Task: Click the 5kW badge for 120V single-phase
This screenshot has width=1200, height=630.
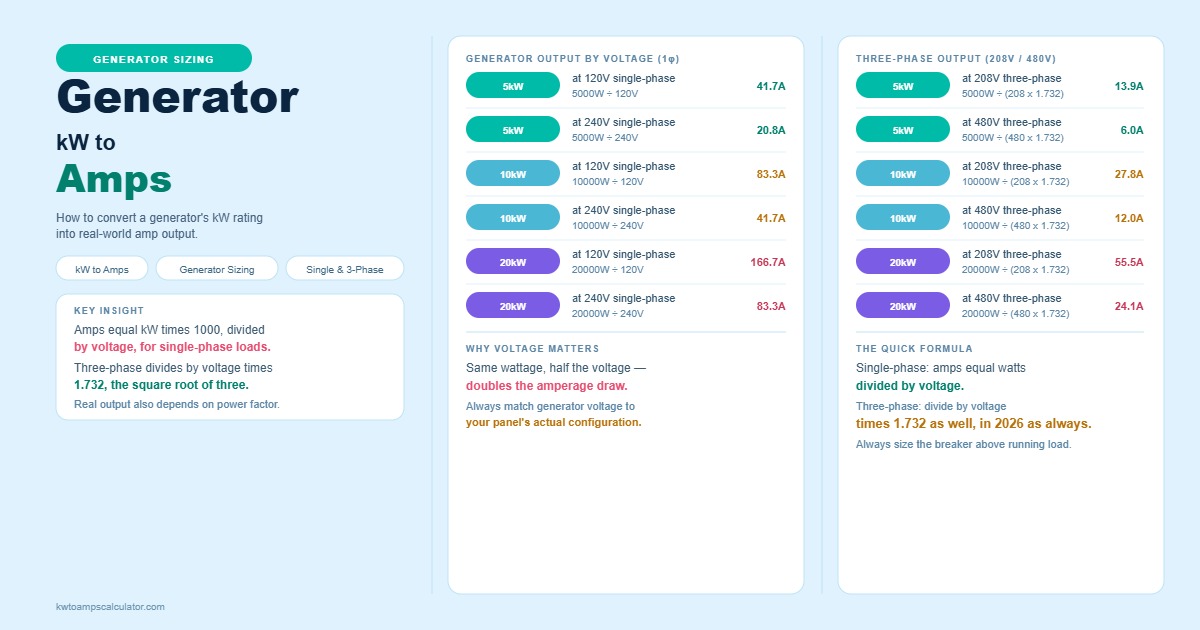Action: [x=513, y=86]
